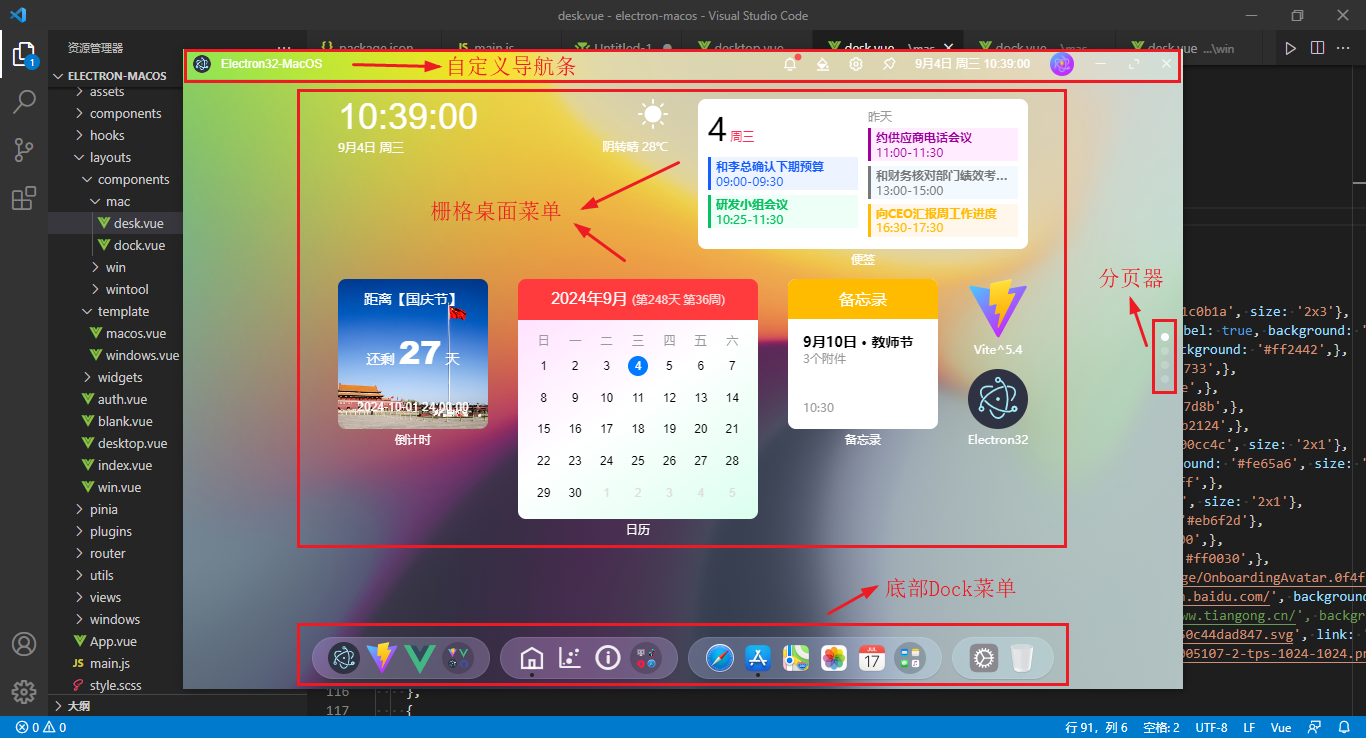1366x738 pixels.
Task: Open VS Code Manage gear icon
Action: pos(24,691)
